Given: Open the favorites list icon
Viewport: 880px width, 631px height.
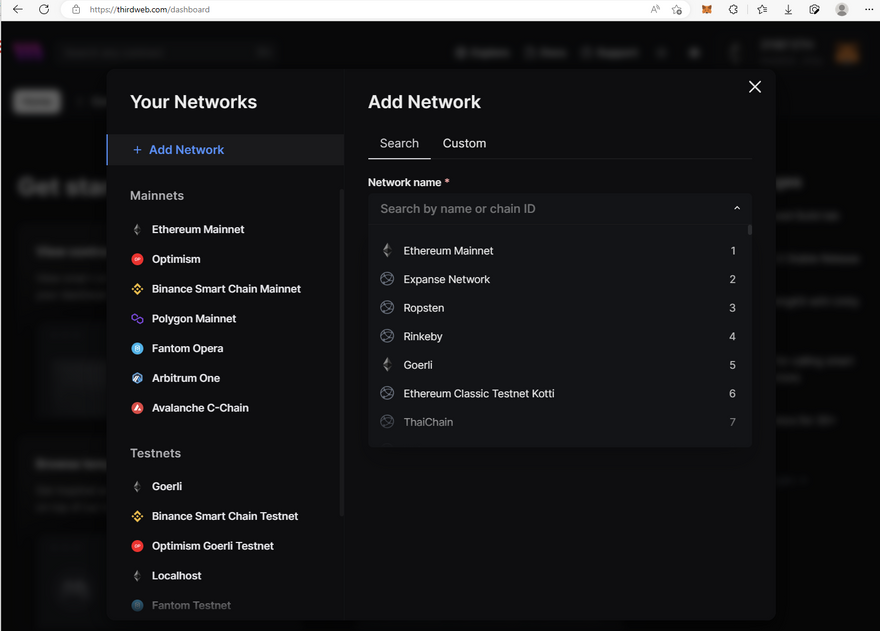Looking at the screenshot, I should coord(762,10).
